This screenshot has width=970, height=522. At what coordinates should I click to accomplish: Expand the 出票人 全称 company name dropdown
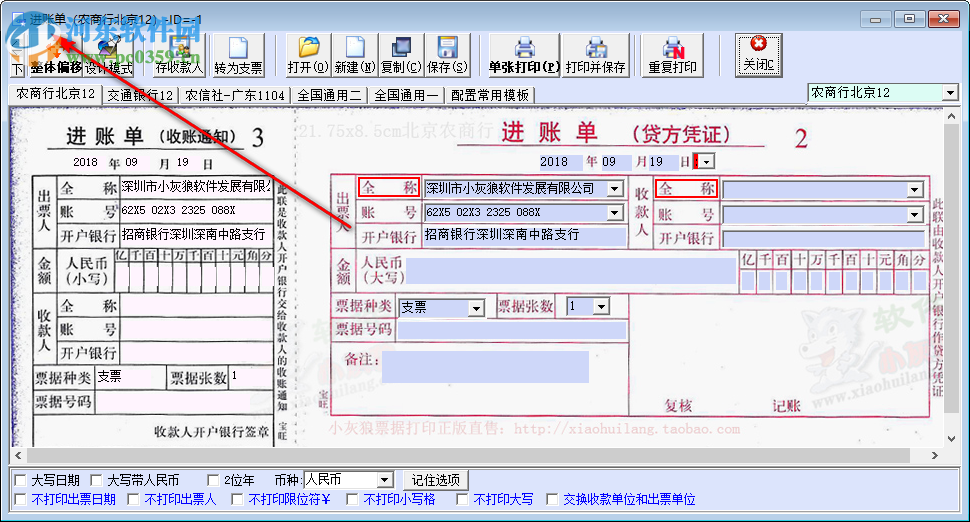click(x=615, y=189)
